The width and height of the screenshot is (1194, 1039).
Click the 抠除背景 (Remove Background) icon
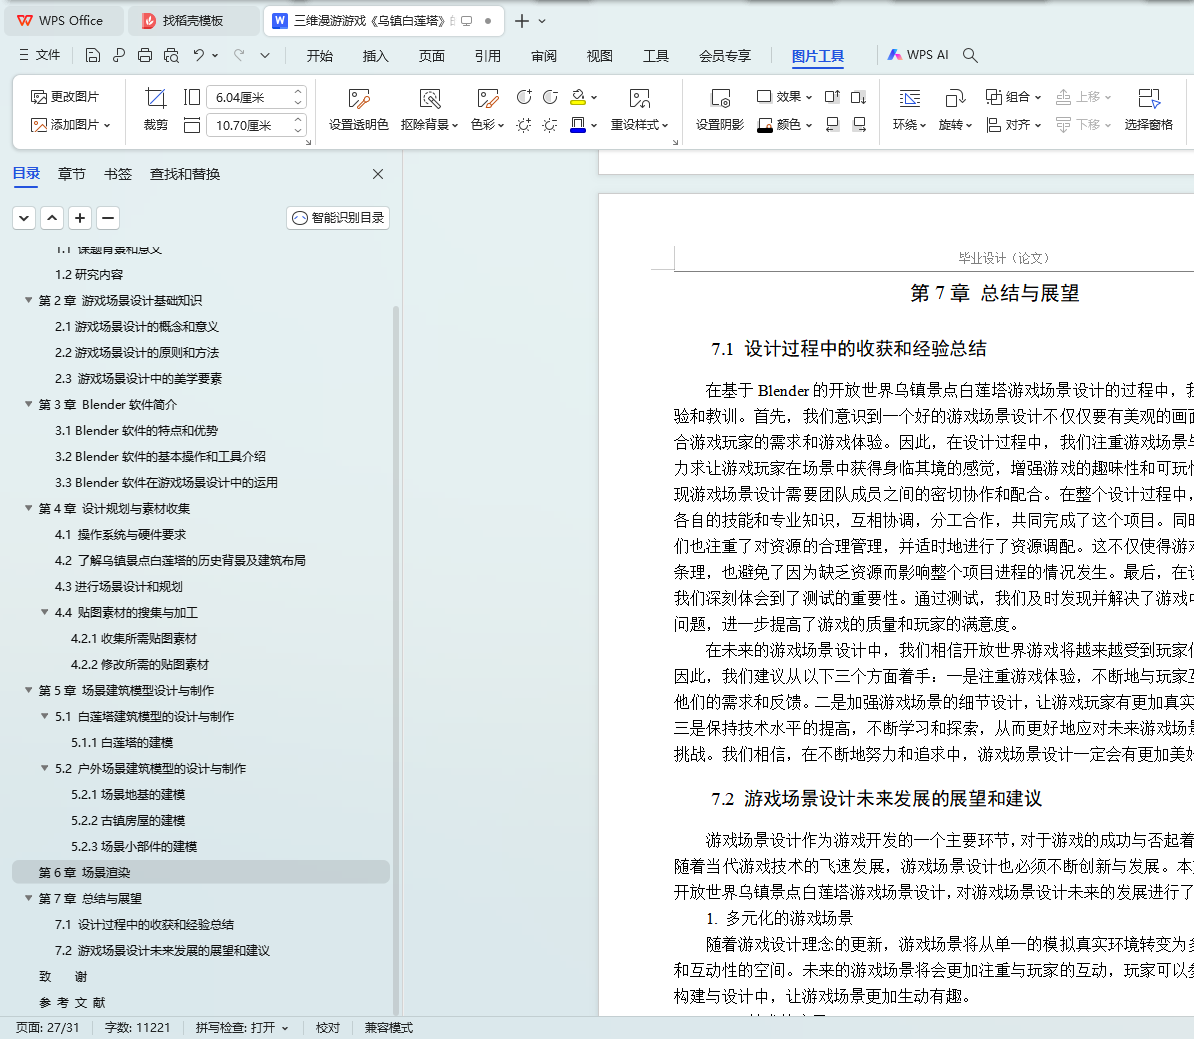pyautogui.click(x=430, y=98)
